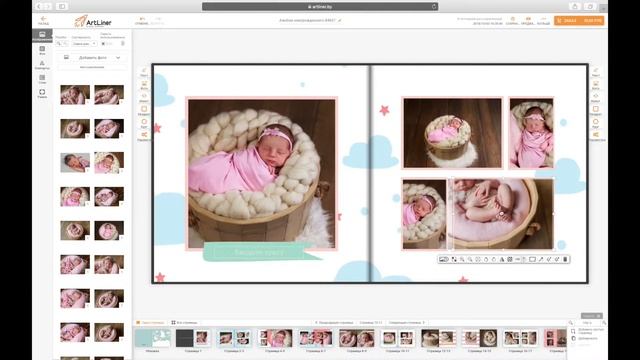The image size is (640, 360).
Task: Click the browser address bar
Action: [320, 7]
